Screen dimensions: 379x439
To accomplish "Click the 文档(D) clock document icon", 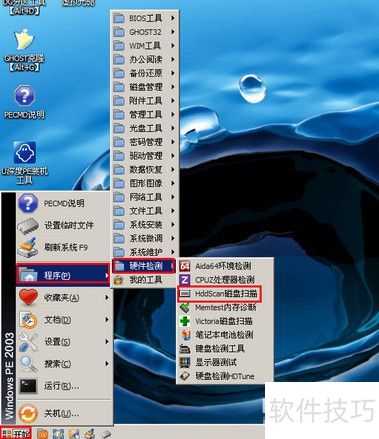I will click(28, 320).
